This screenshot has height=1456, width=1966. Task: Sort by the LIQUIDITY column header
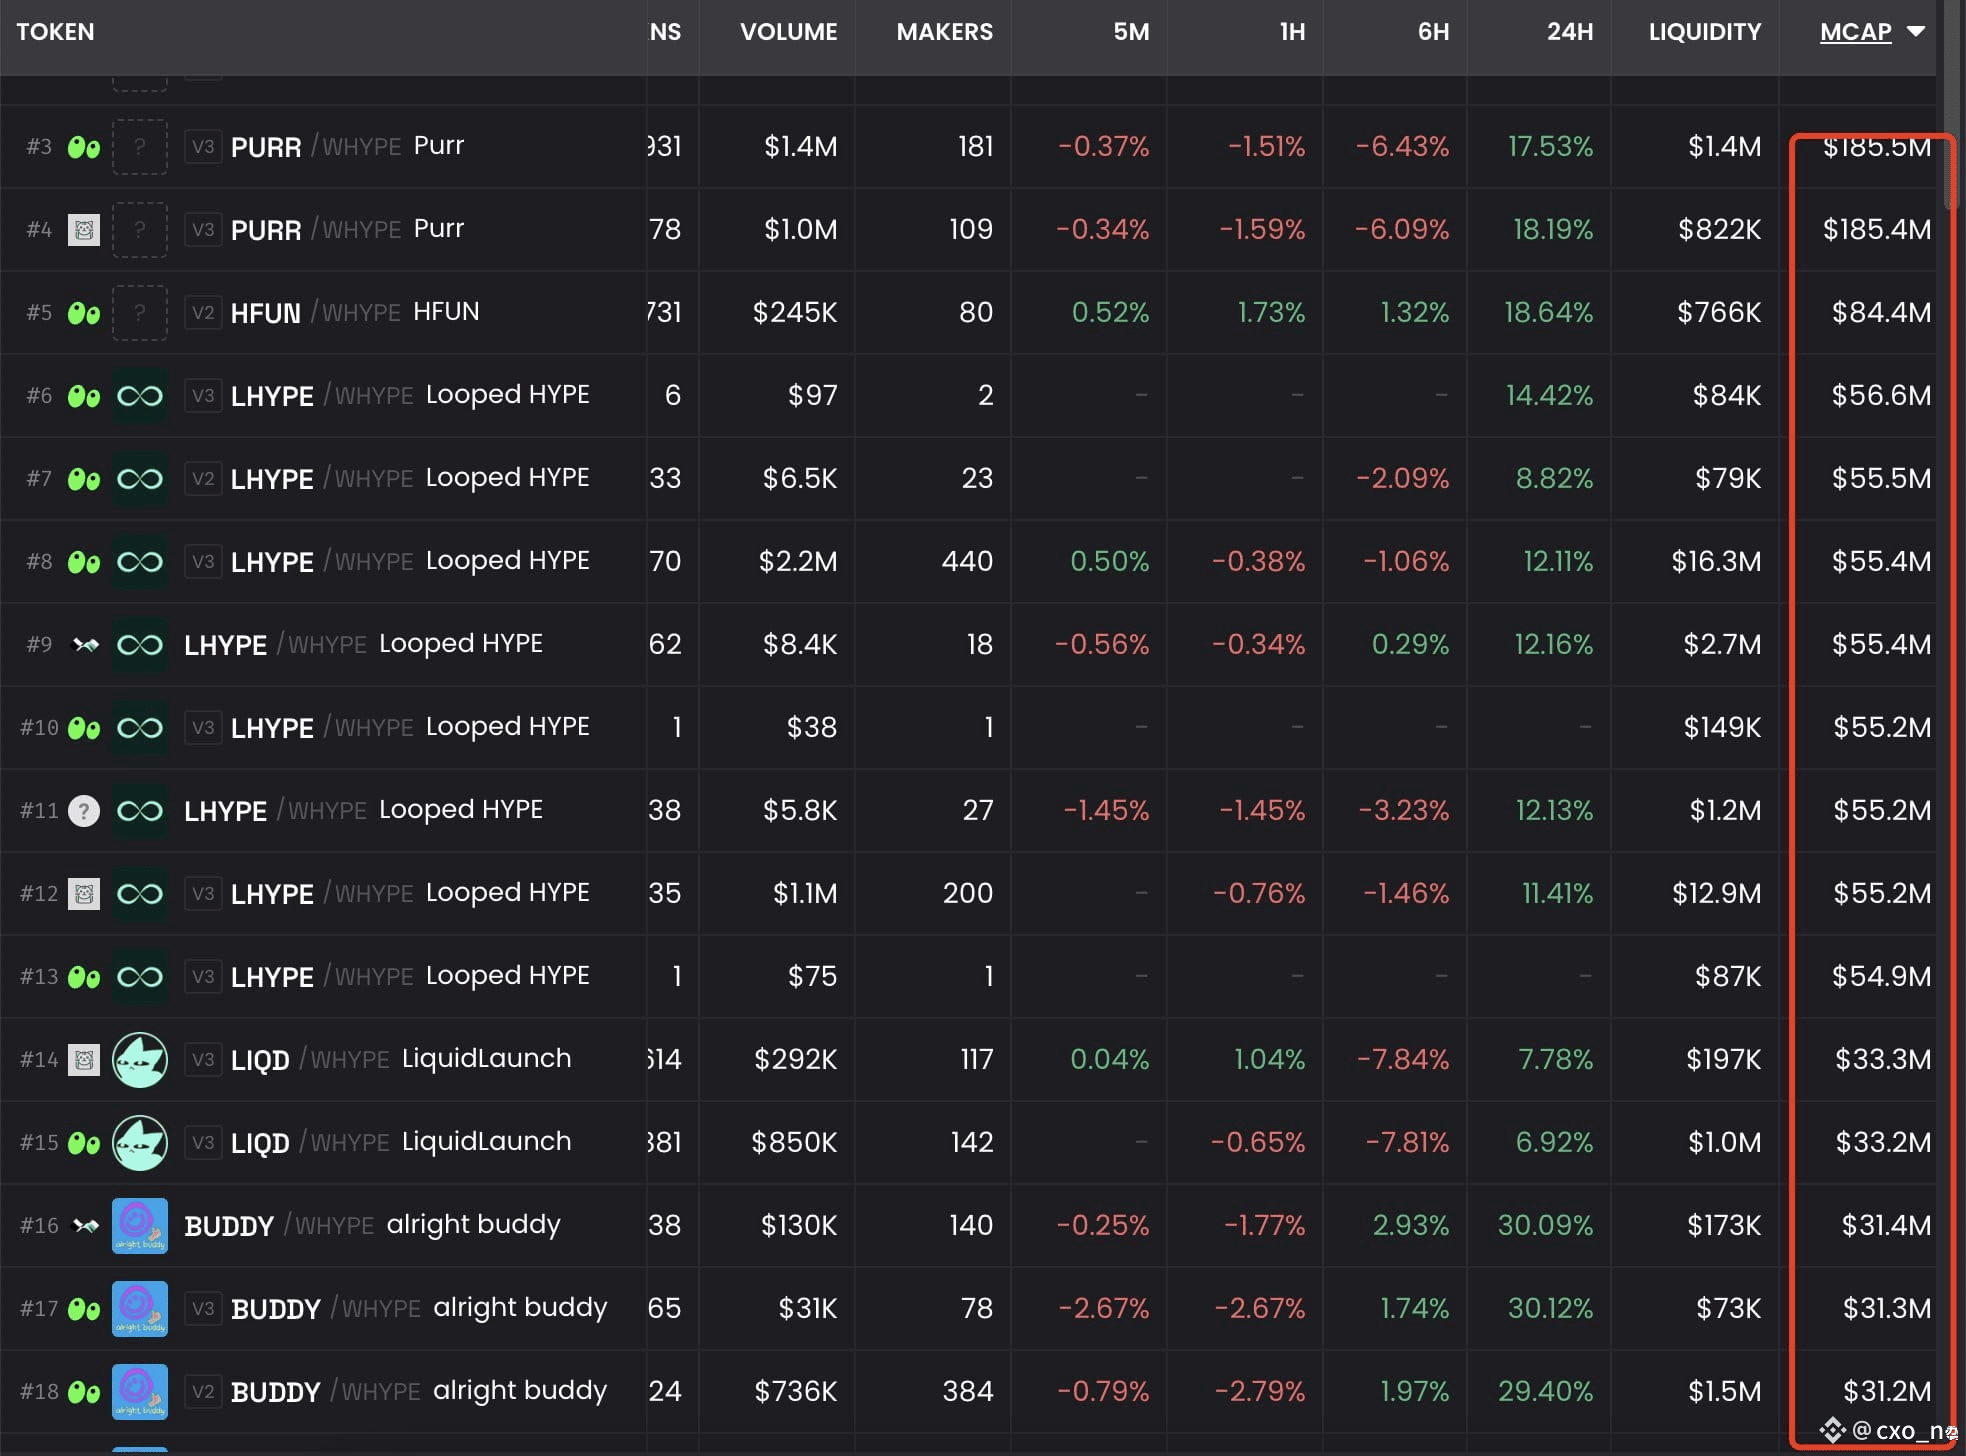point(1705,32)
